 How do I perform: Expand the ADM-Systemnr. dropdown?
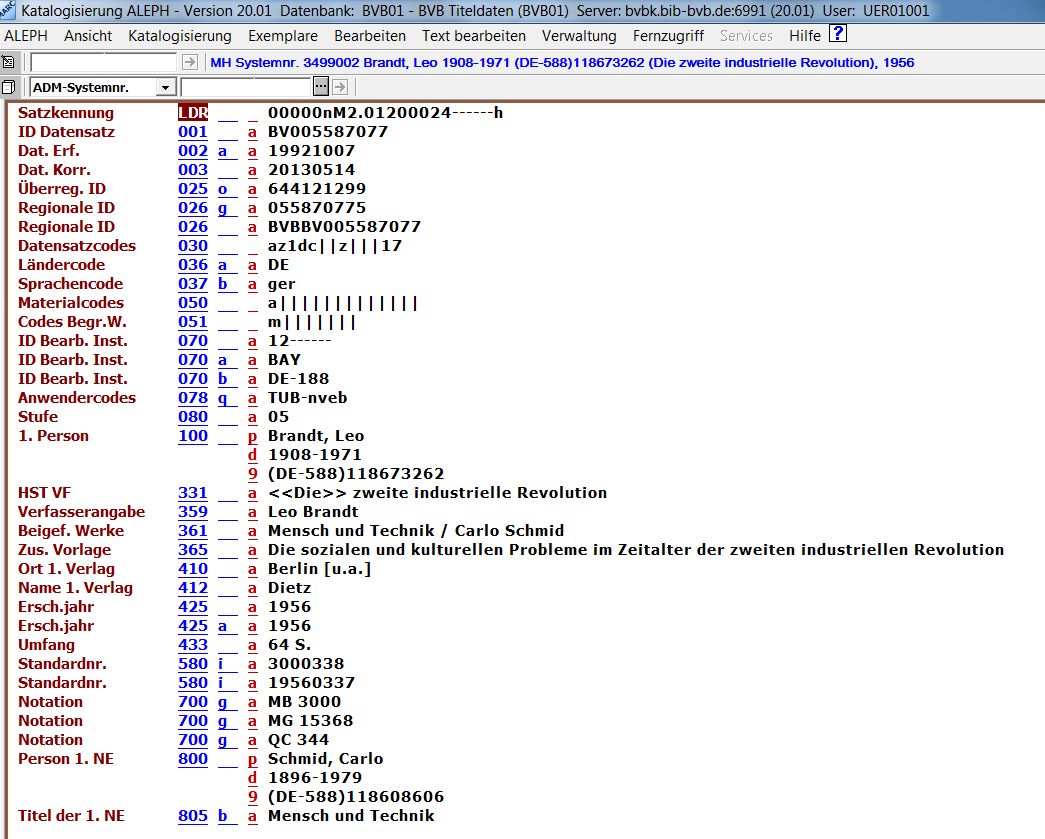166,87
